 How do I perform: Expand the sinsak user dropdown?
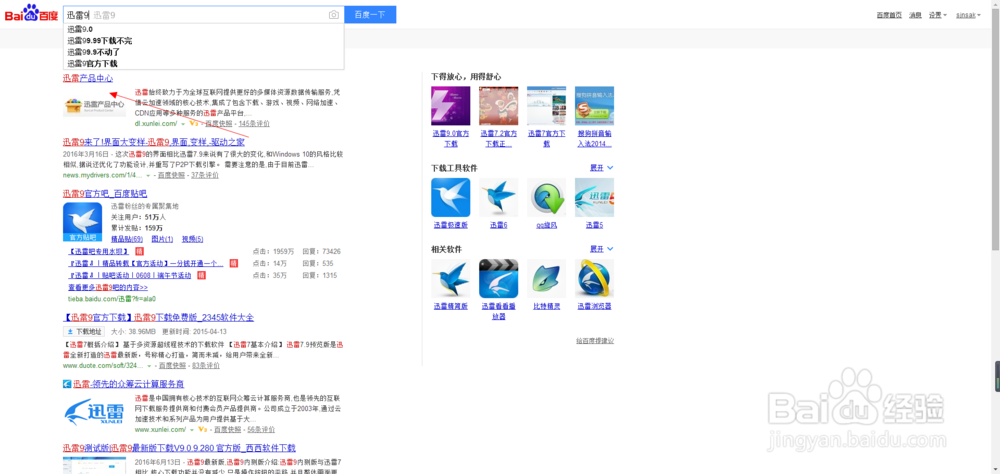click(967, 15)
